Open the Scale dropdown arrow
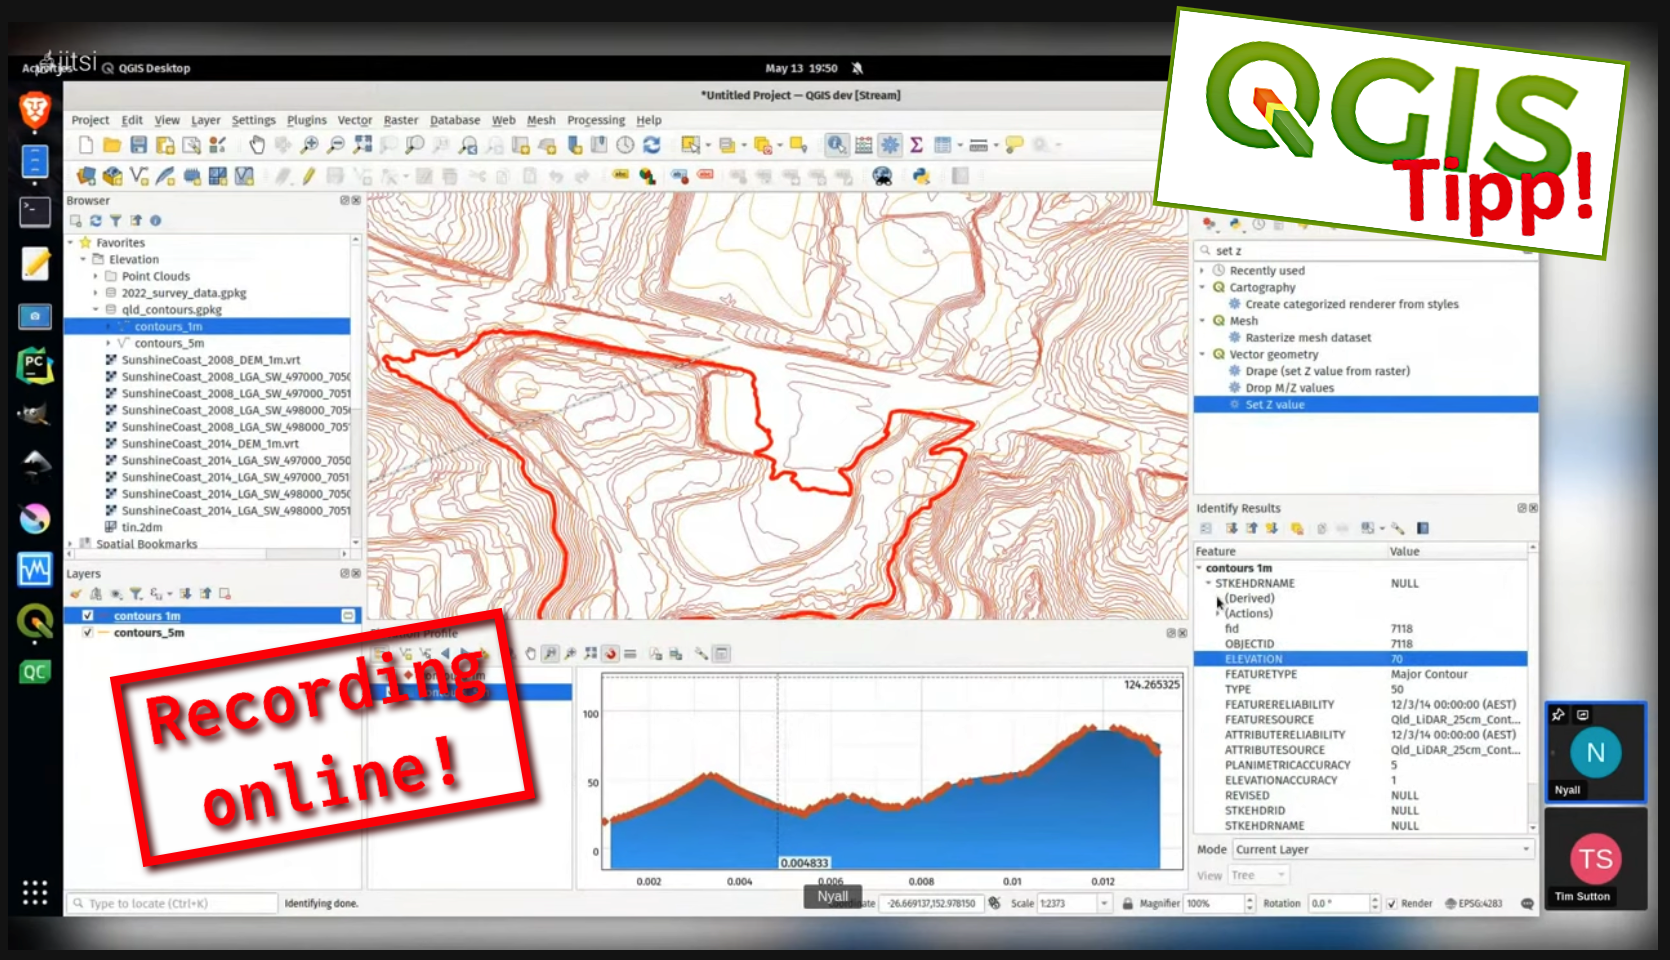 coord(1104,903)
